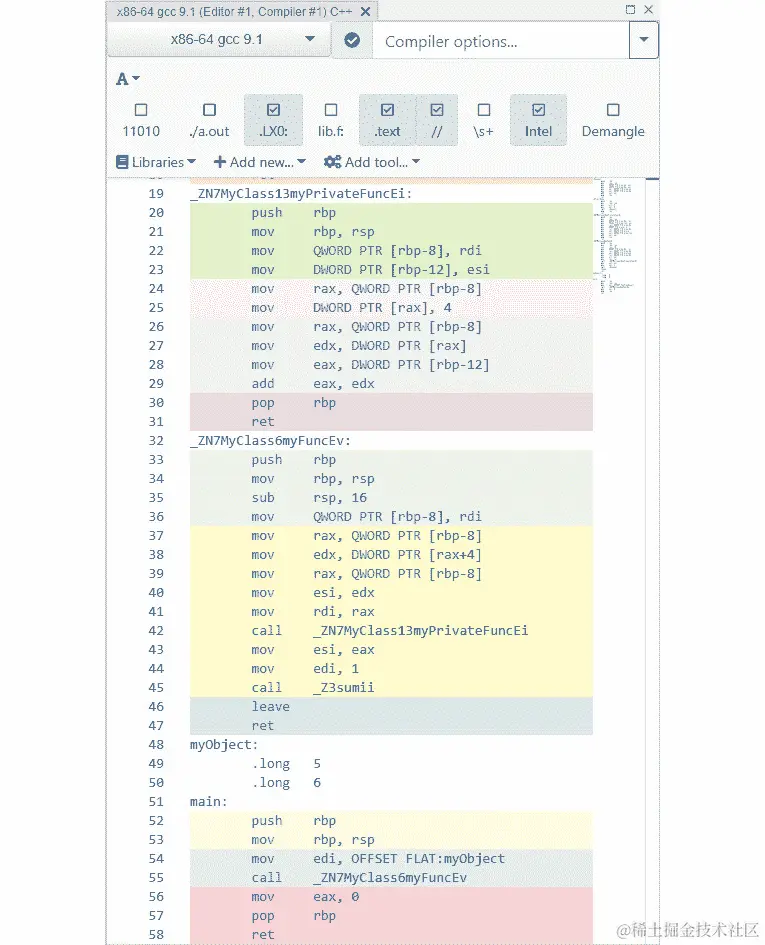Click 'DWORD PTR [rax], 4' on line 25
The image size is (765, 945).
(x=382, y=307)
